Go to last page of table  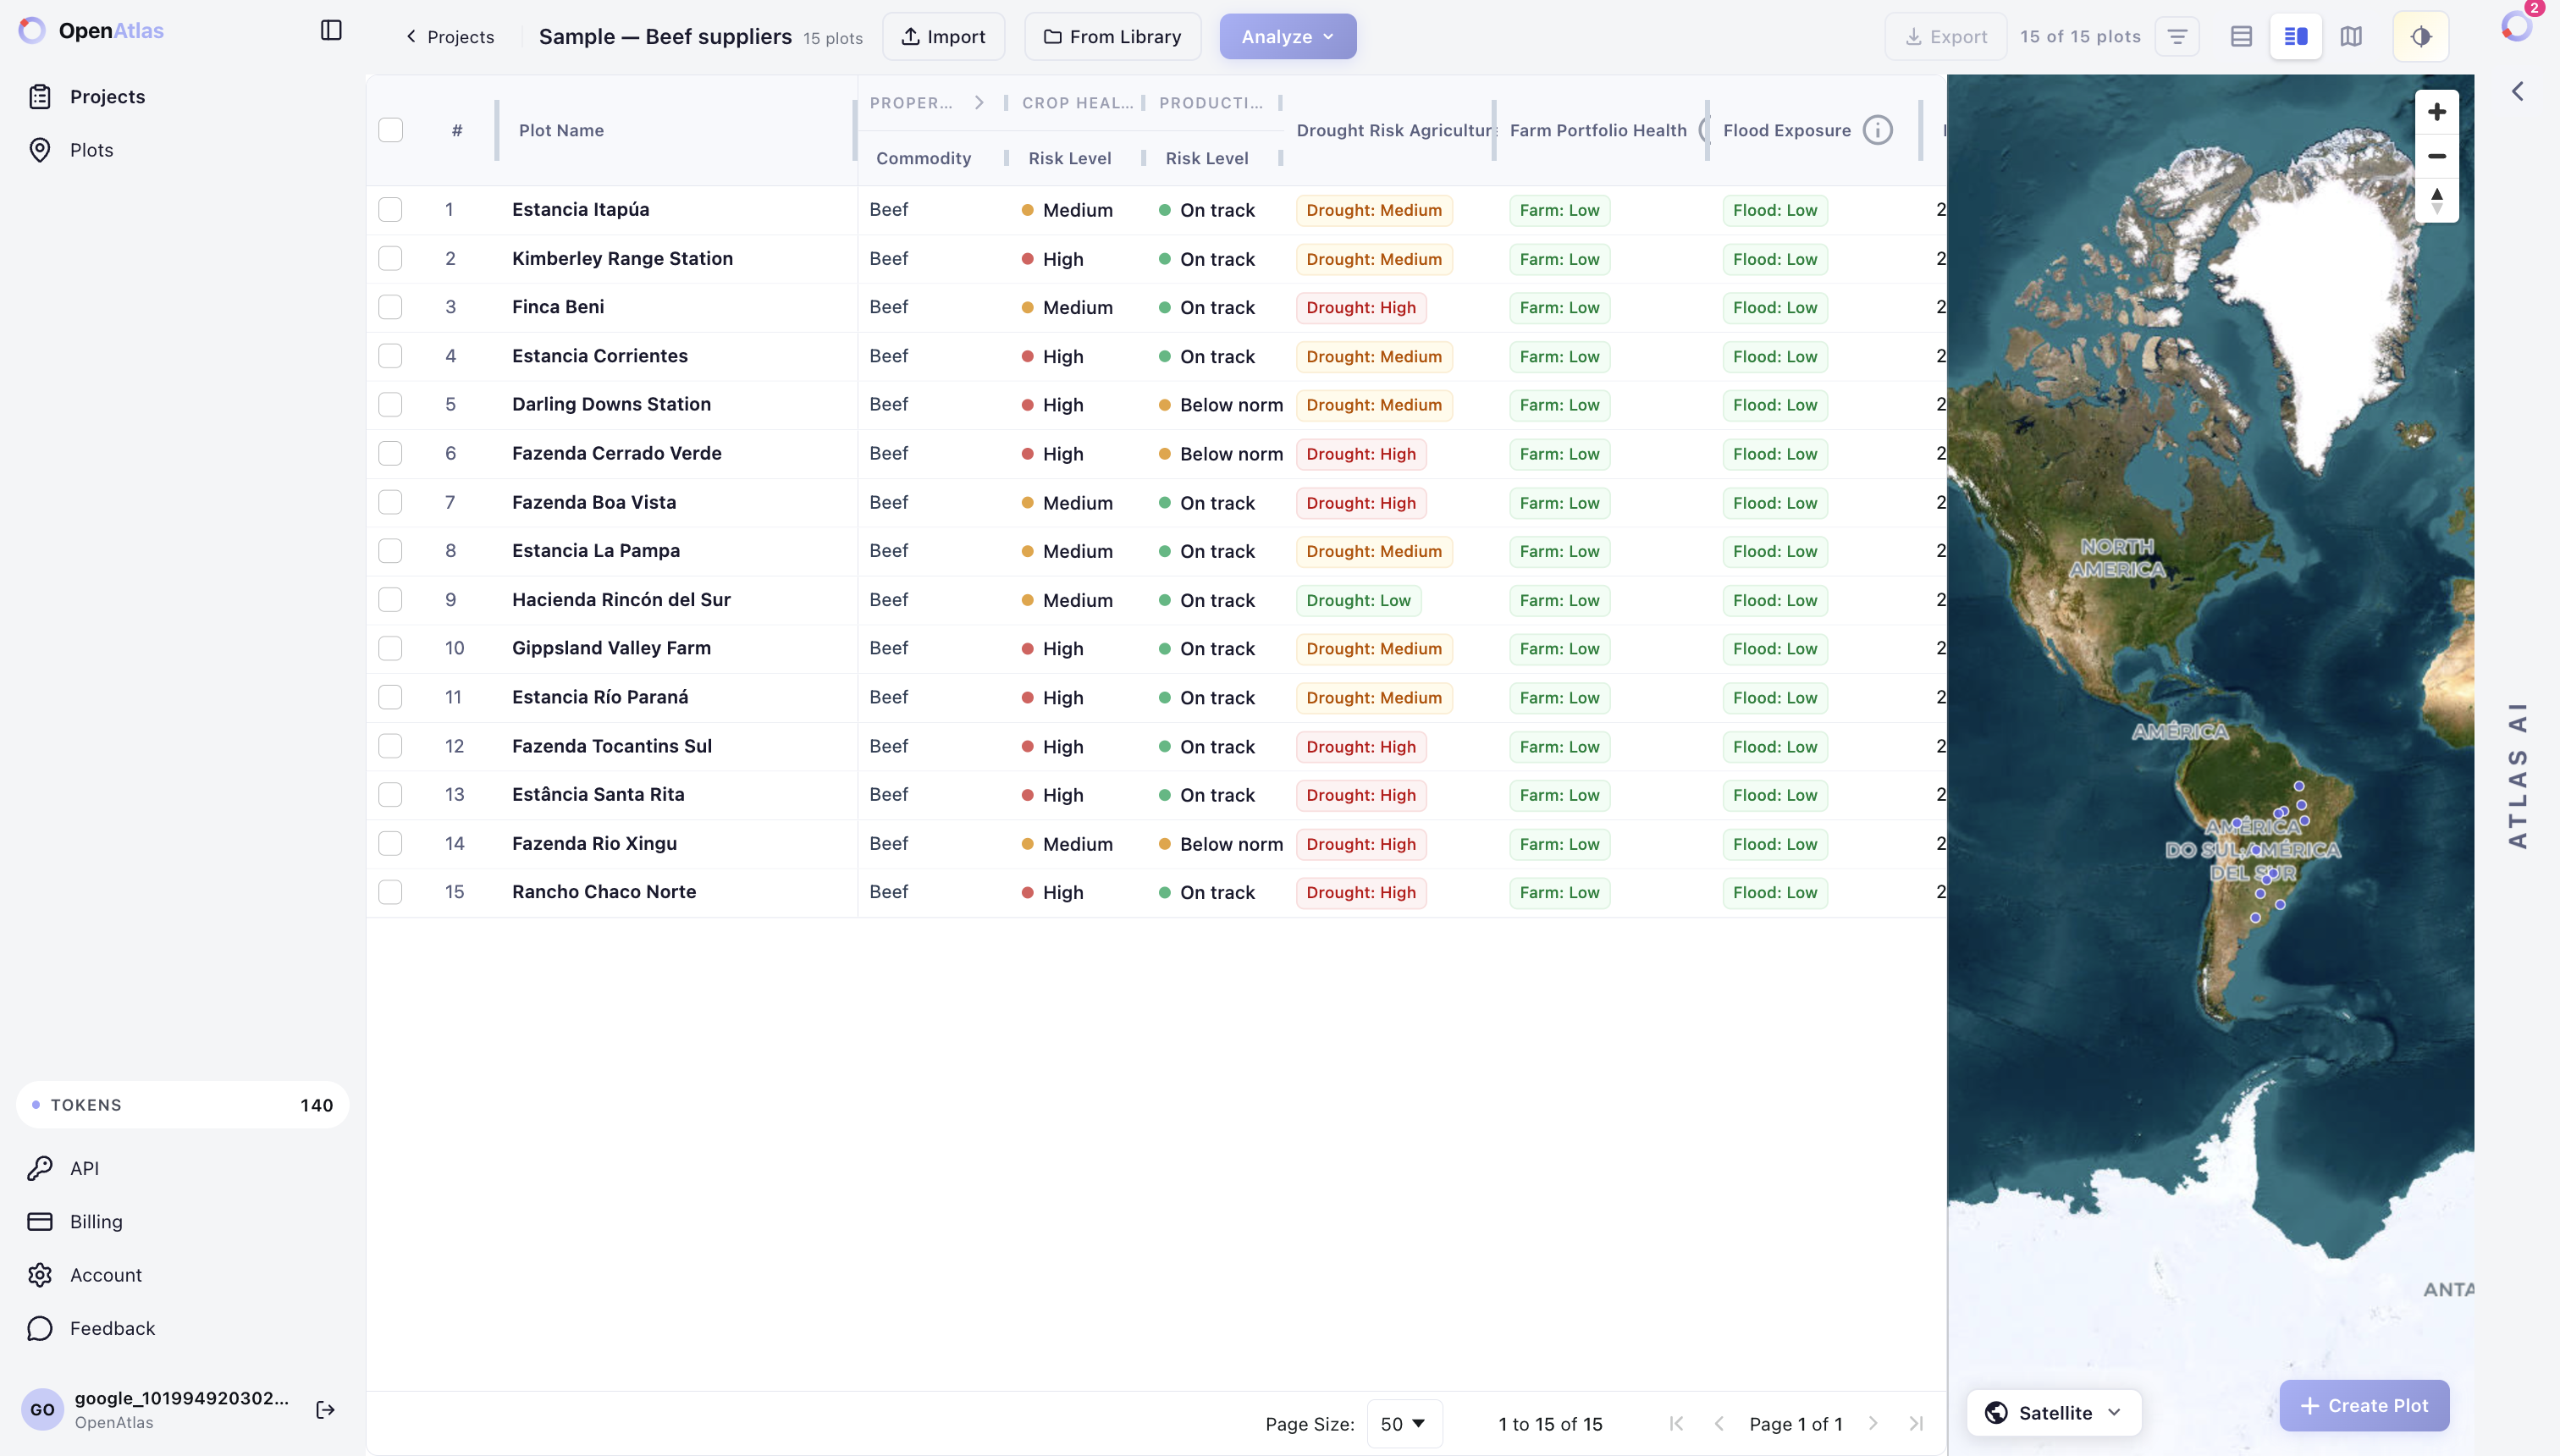tap(1916, 1424)
